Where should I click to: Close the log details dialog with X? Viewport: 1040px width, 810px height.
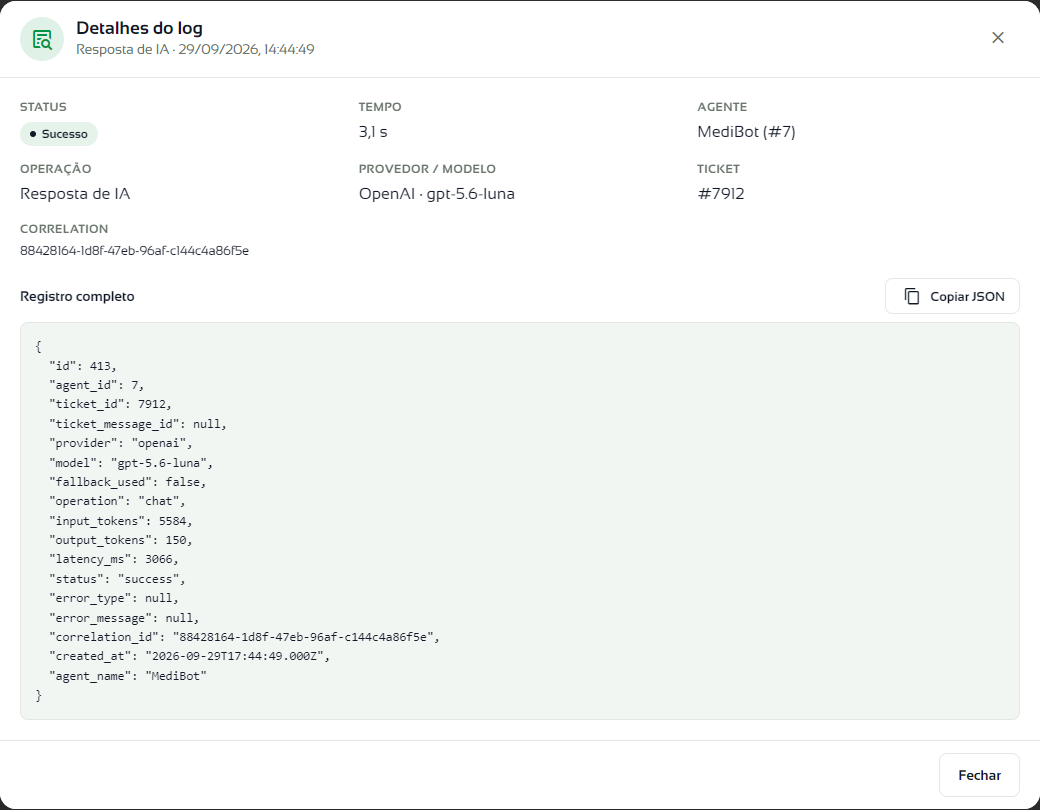click(998, 38)
